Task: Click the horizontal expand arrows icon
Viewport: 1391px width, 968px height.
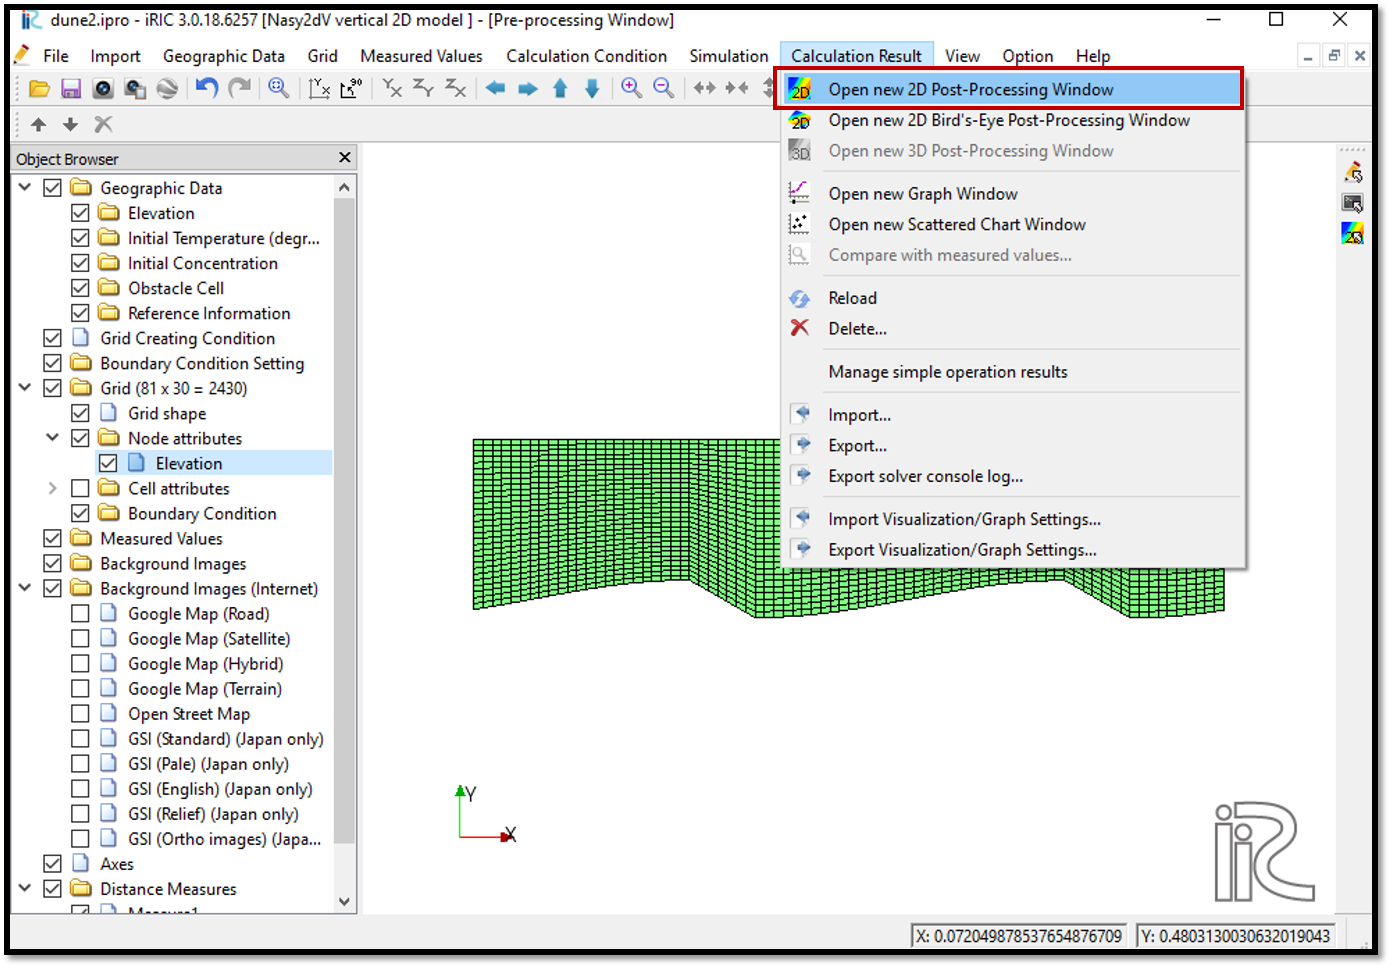Action: (x=705, y=88)
